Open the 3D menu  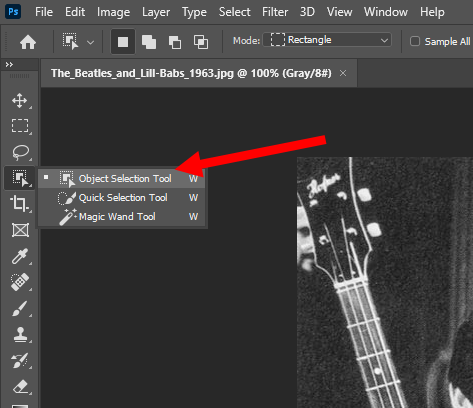pos(307,12)
